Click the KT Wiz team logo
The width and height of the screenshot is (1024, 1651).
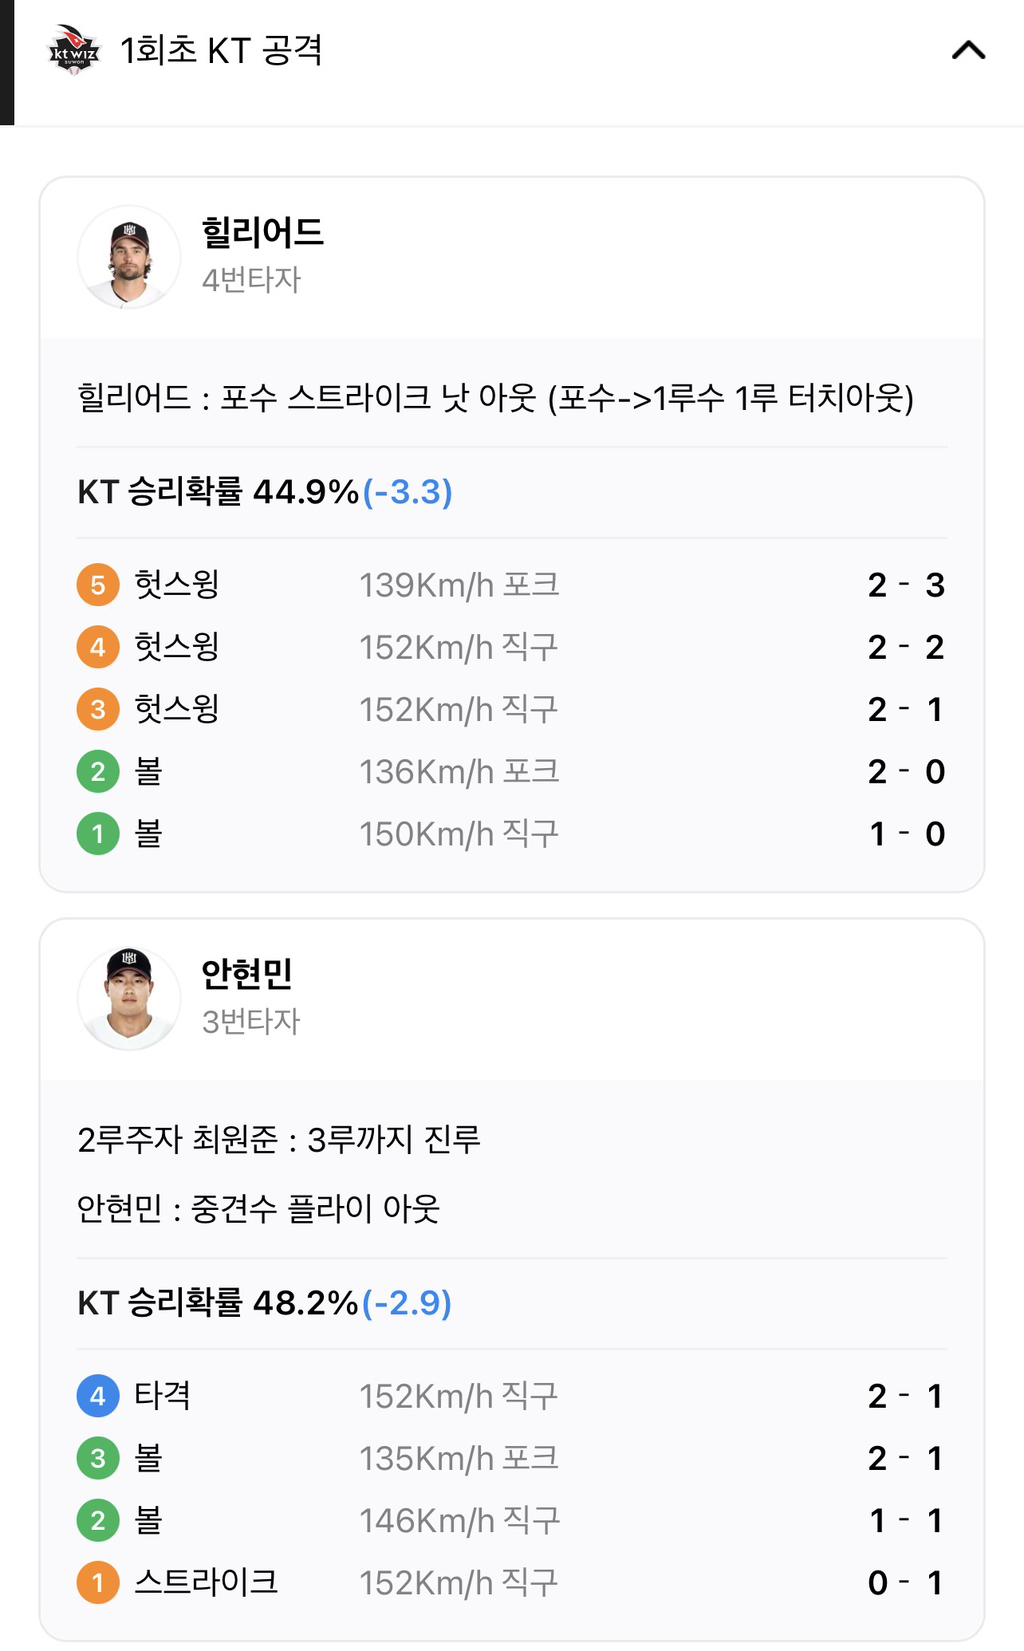[x=74, y=50]
